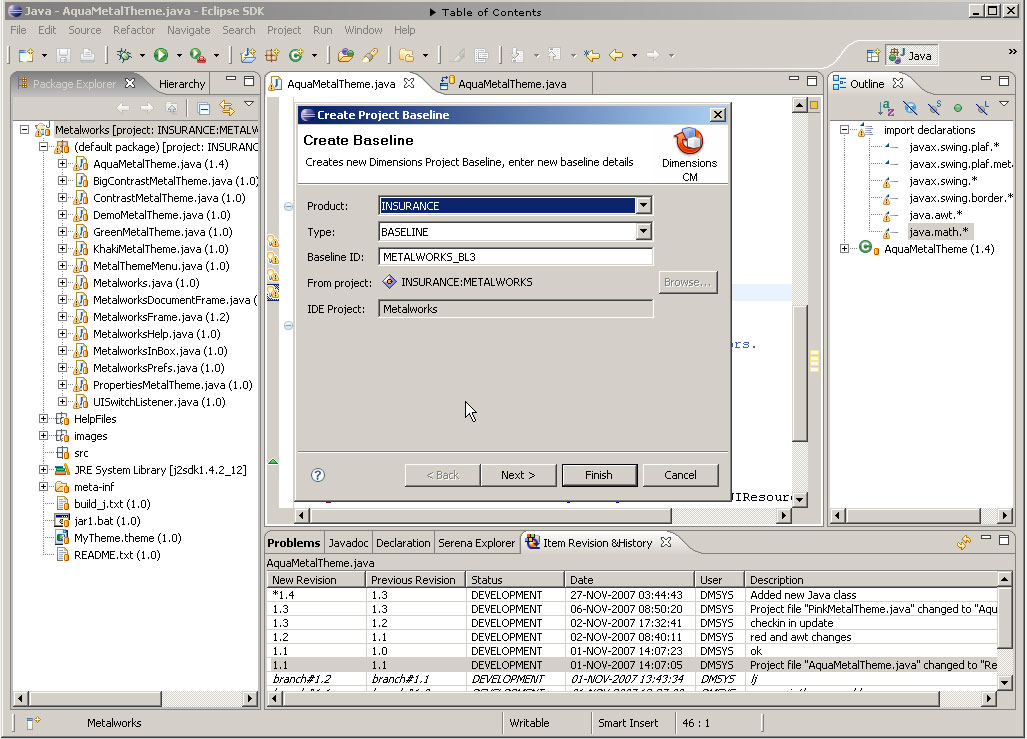Click the Back navigation yellow arrow

[x=616, y=56]
